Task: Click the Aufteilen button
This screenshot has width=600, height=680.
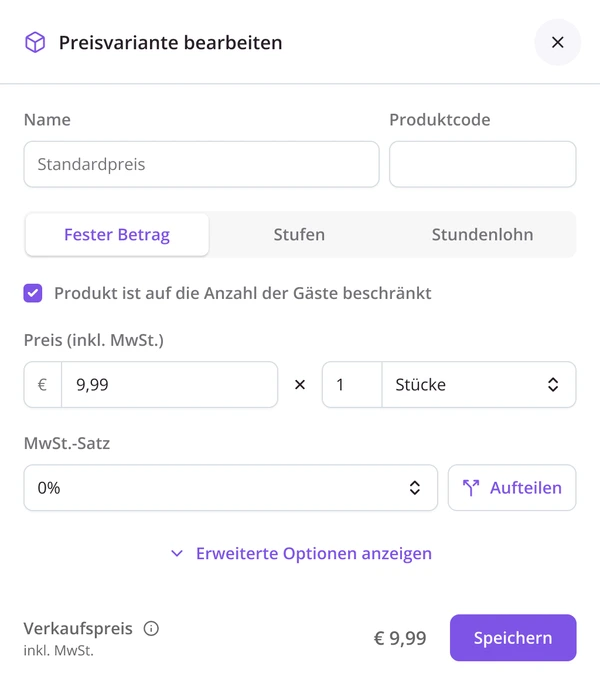Action: (x=512, y=488)
